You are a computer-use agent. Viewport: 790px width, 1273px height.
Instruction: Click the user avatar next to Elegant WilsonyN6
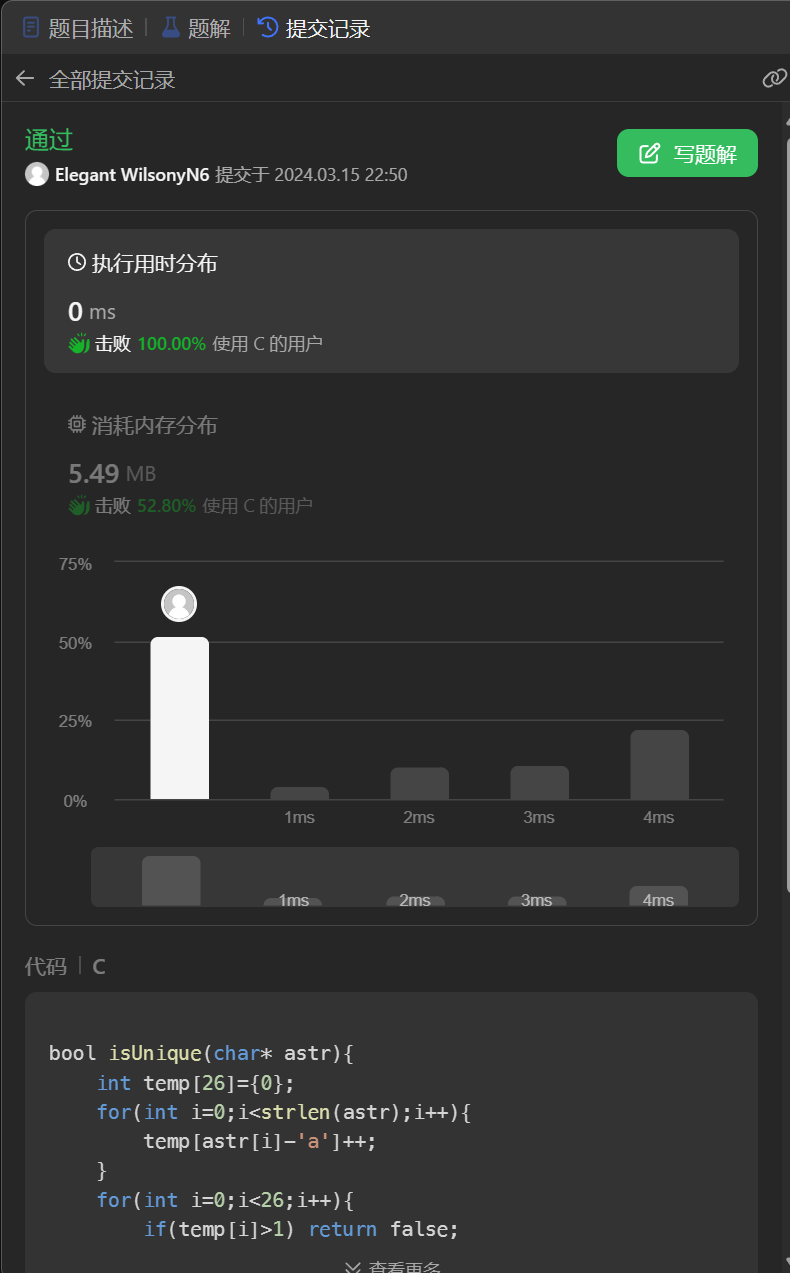coord(37,174)
